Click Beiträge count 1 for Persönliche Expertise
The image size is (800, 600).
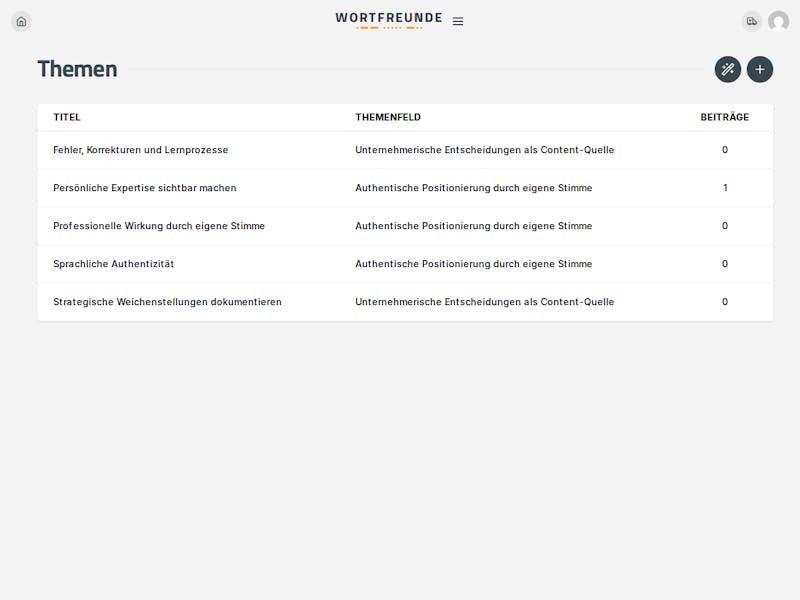725,188
